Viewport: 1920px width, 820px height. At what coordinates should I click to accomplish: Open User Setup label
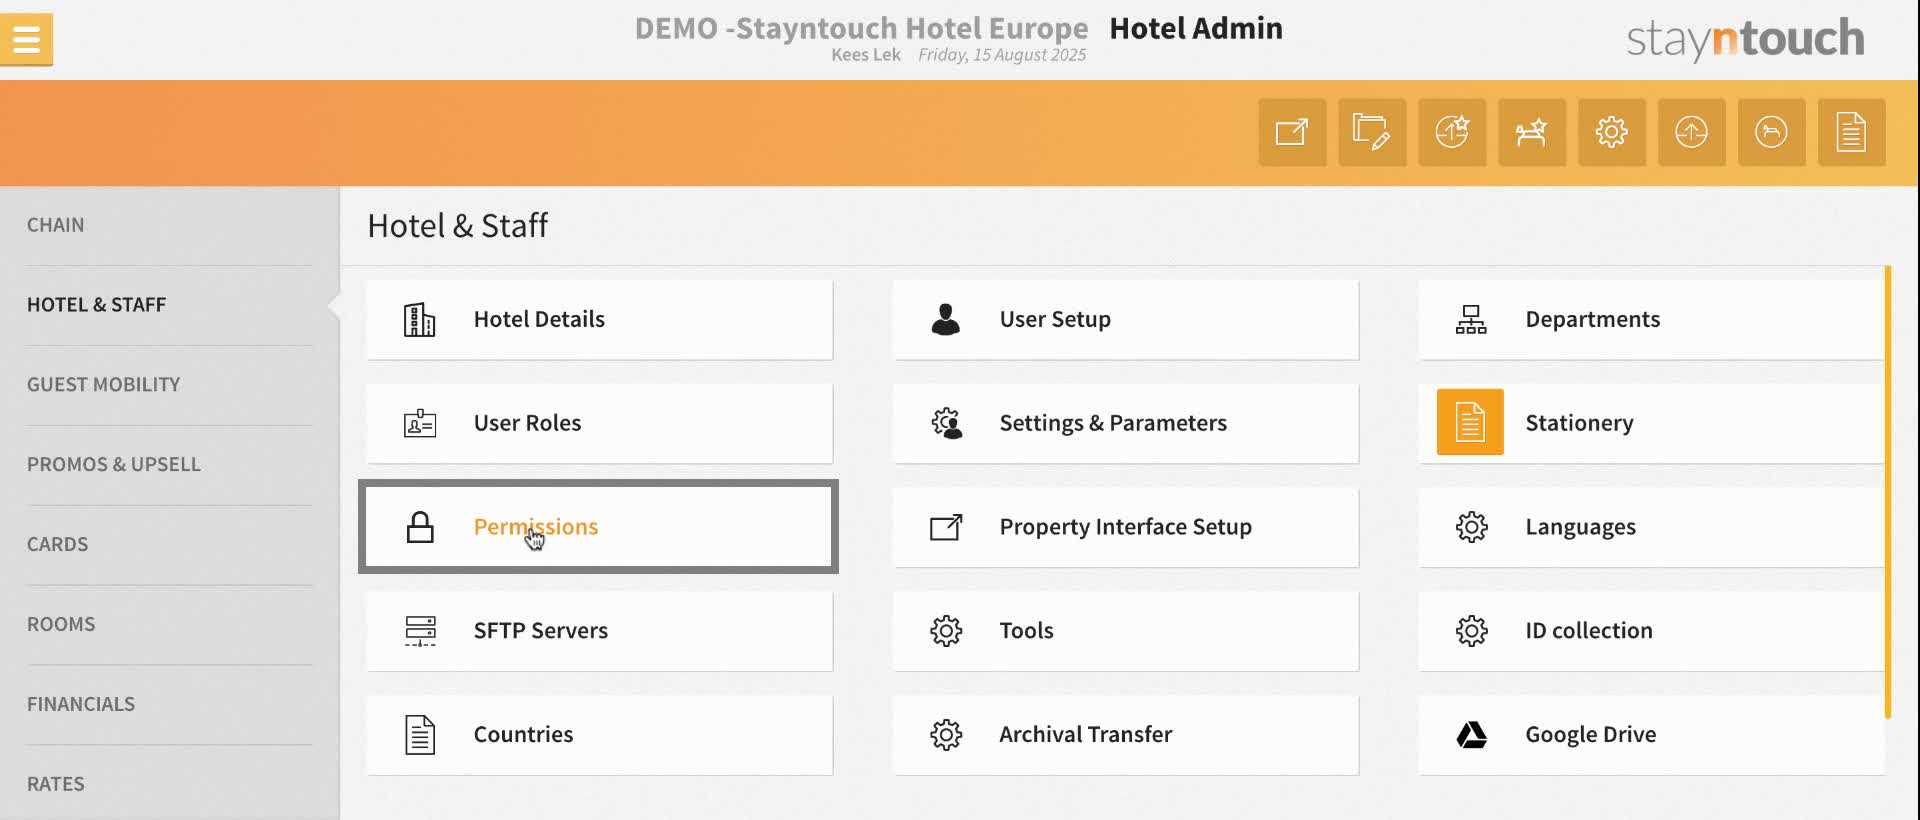pos(1055,320)
